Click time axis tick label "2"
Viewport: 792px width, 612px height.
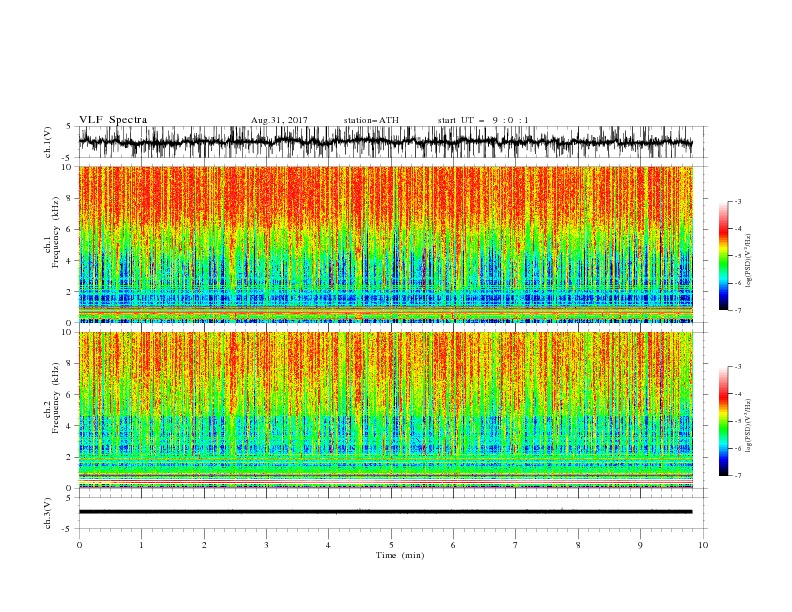(x=204, y=545)
